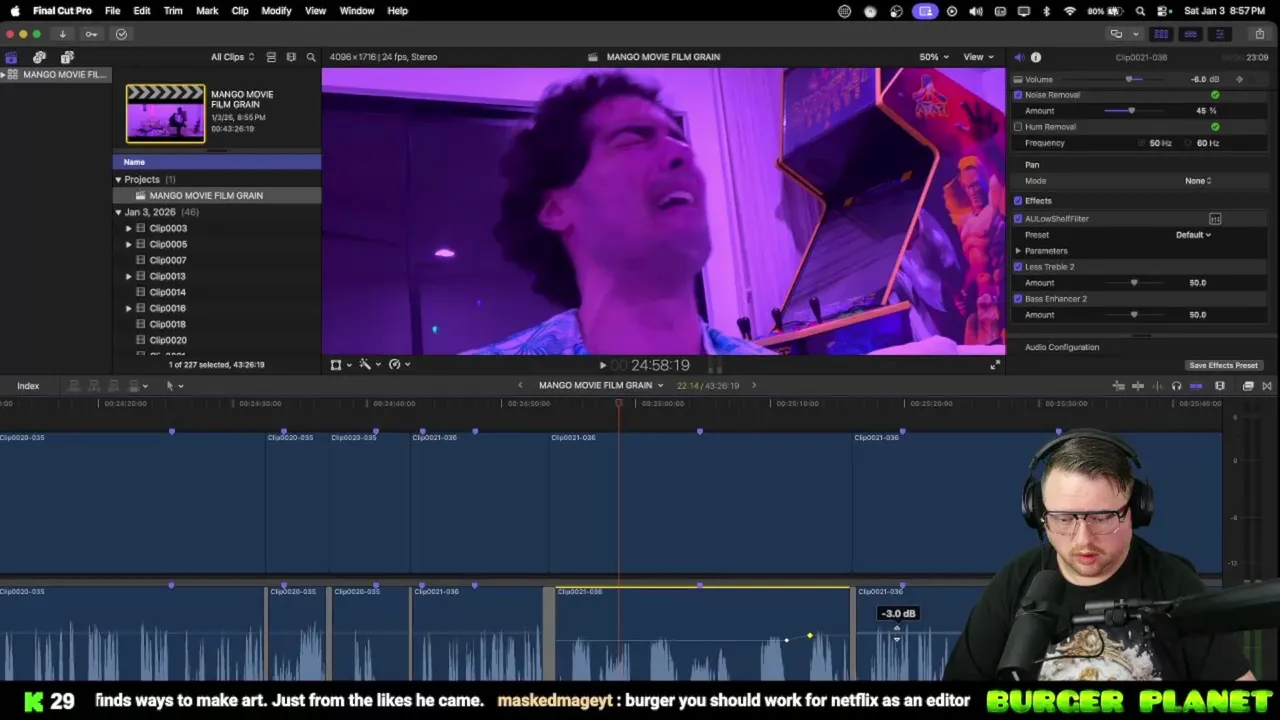Toggle the Effects section checkbox
The image size is (1280, 720).
(x=1018, y=201)
